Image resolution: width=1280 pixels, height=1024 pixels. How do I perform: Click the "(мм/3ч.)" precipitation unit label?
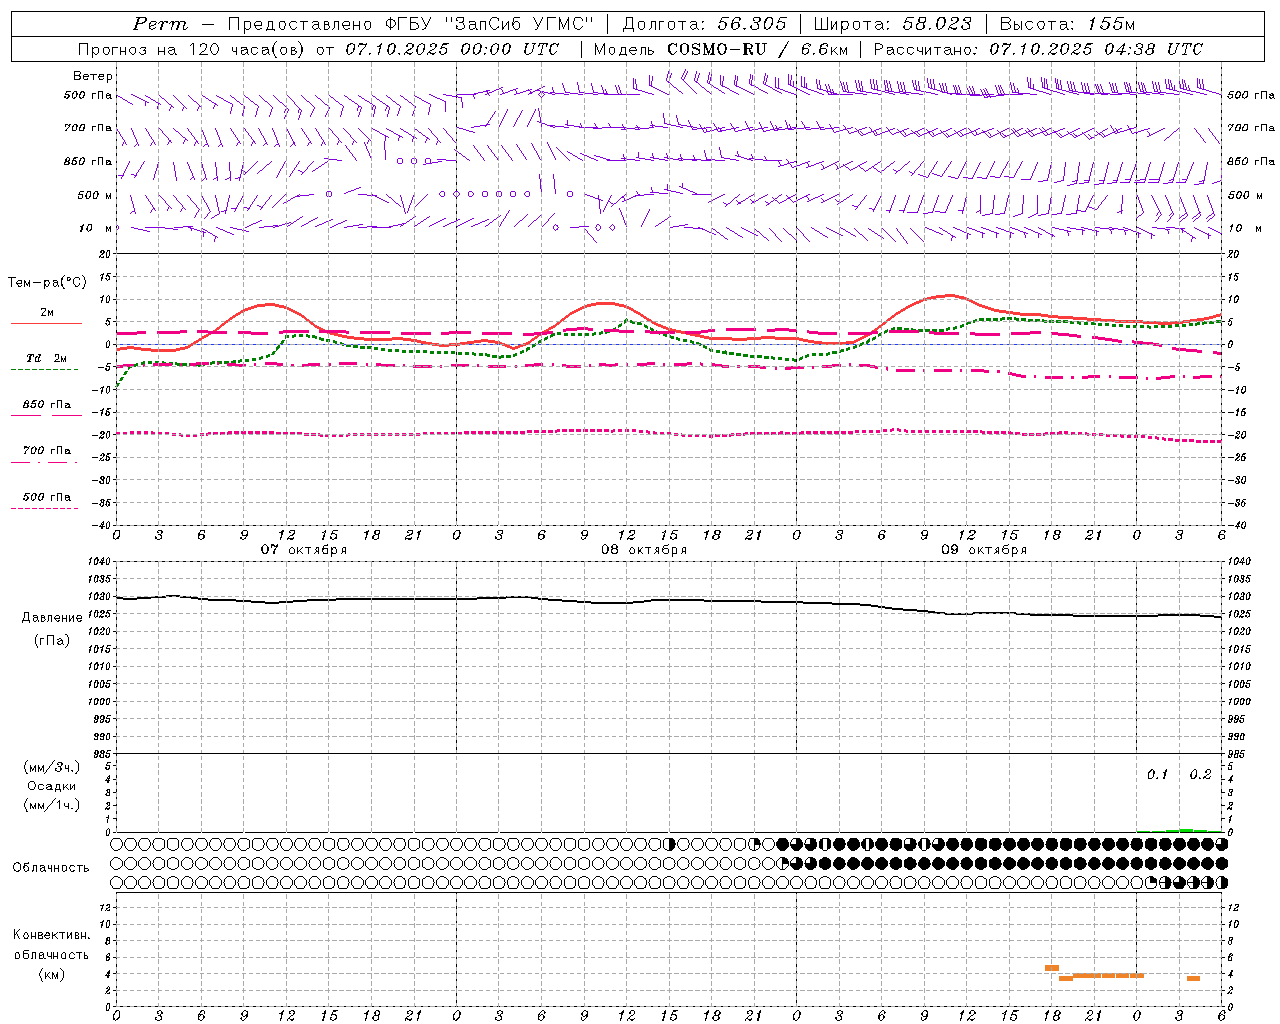click(x=52, y=767)
